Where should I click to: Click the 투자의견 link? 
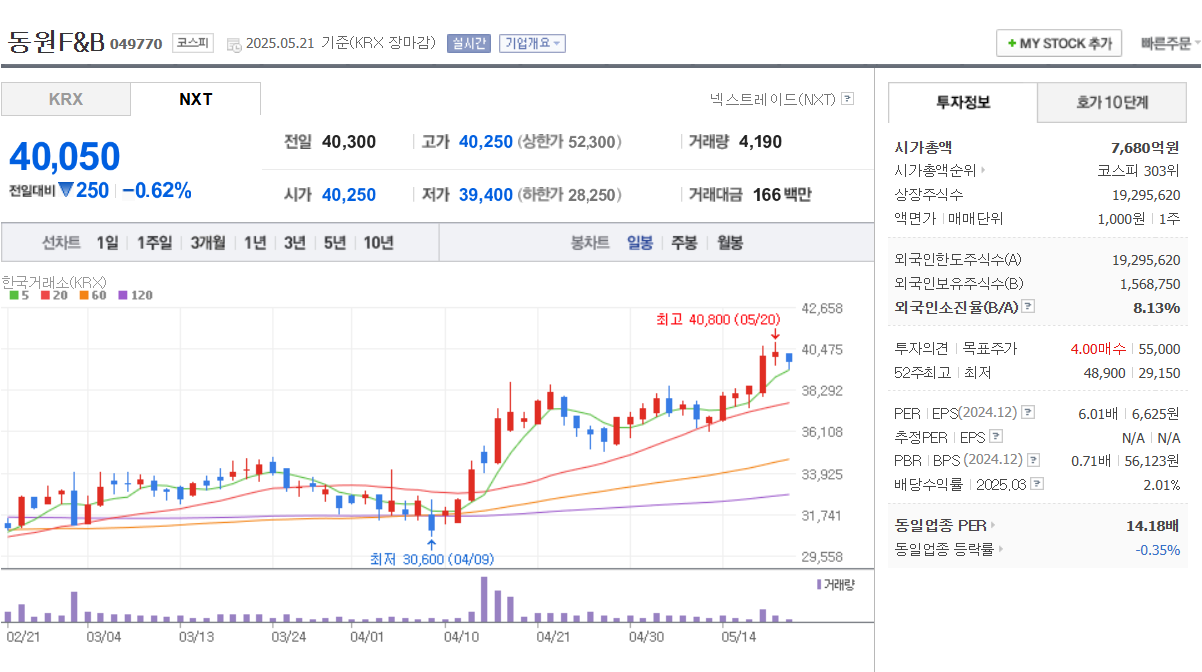921,349
